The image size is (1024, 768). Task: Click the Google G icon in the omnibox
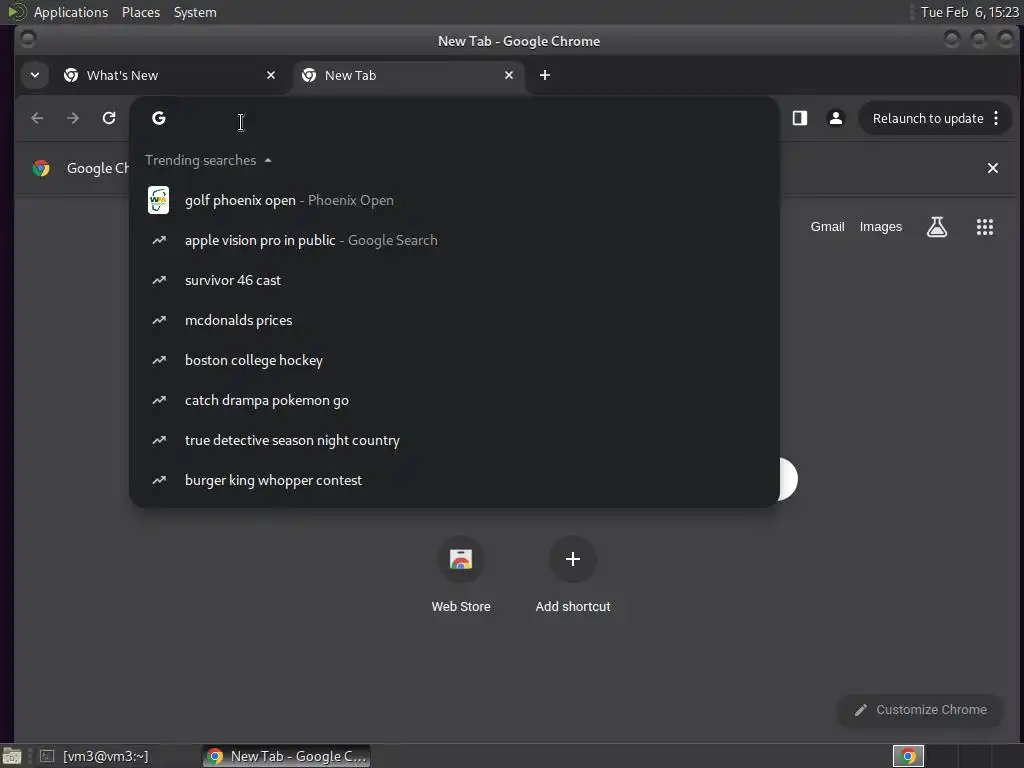pyautogui.click(x=159, y=118)
